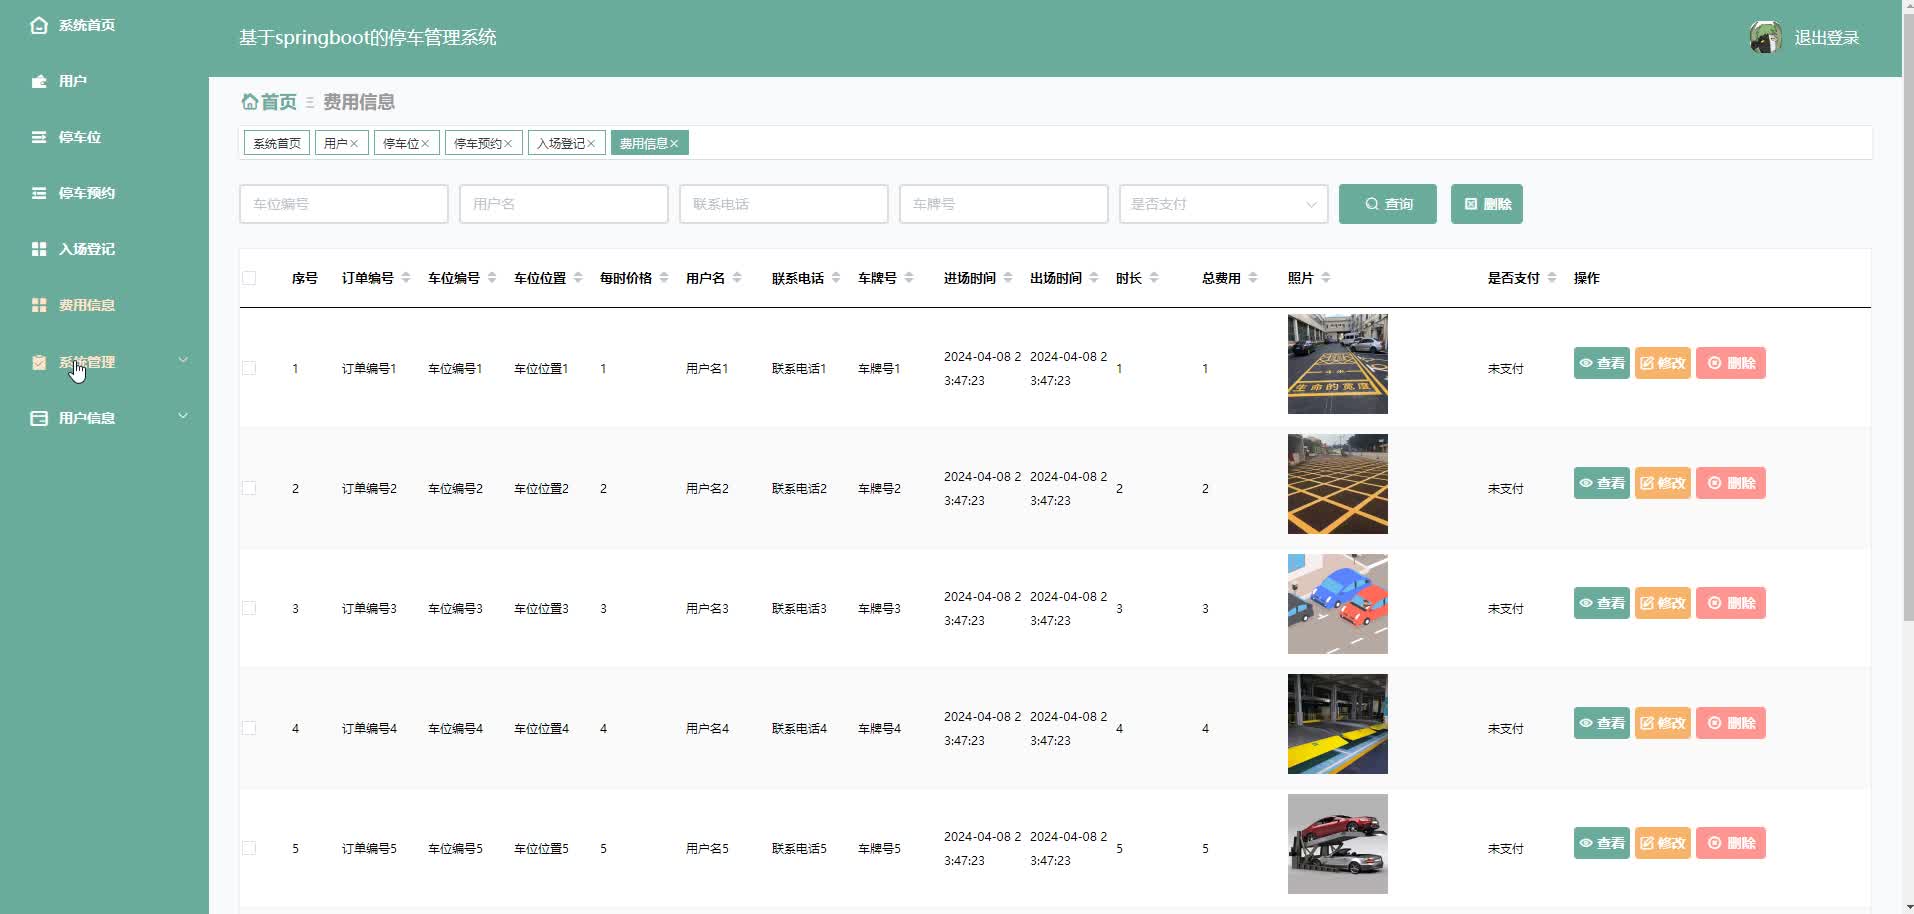Click 修改 button for 订单编号3
This screenshot has width=1914, height=914.
point(1663,603)
